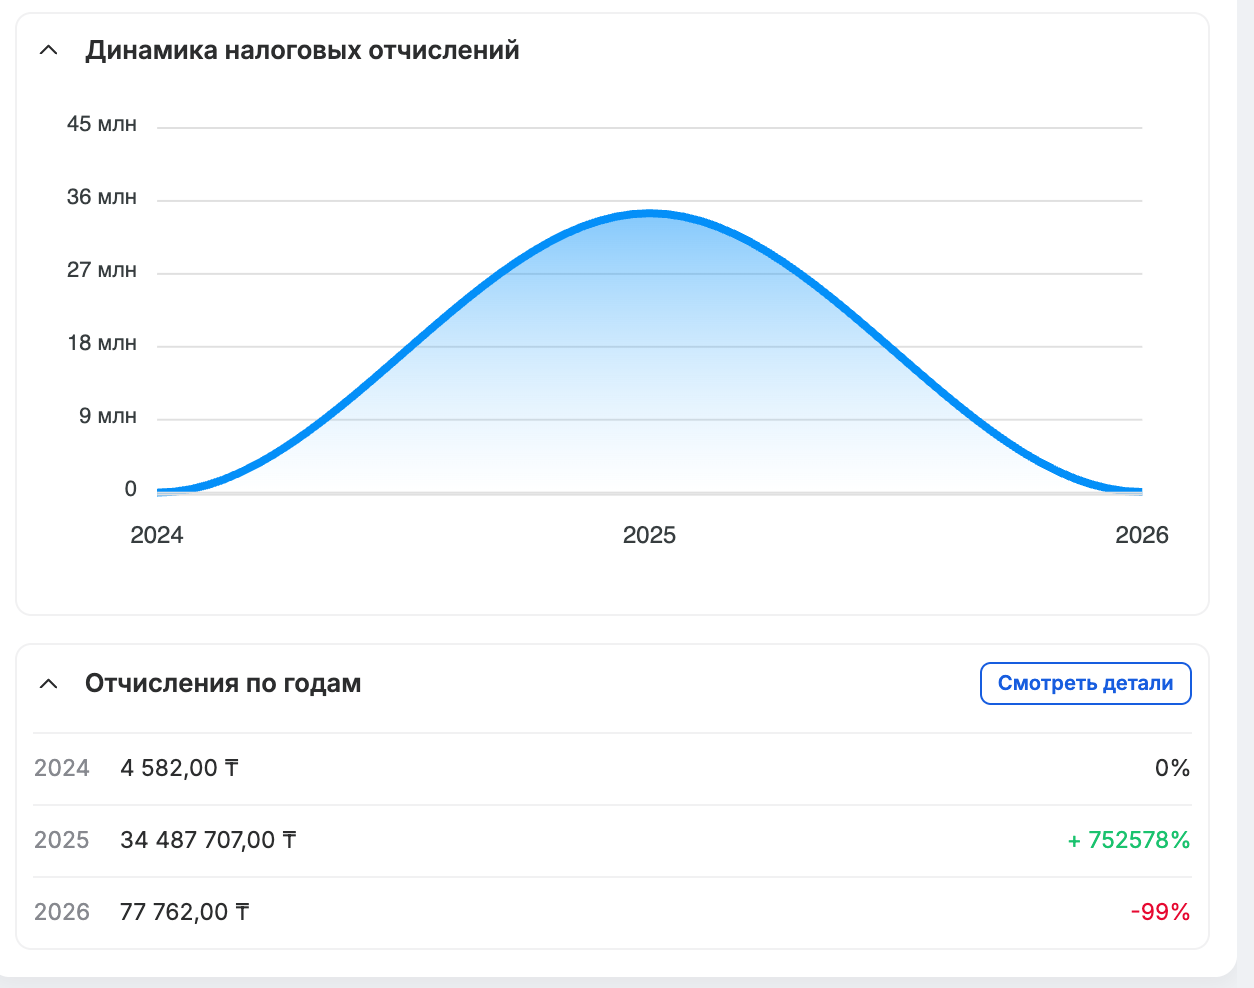Click the 2025 label on chart x-axis

pos(649,535)
